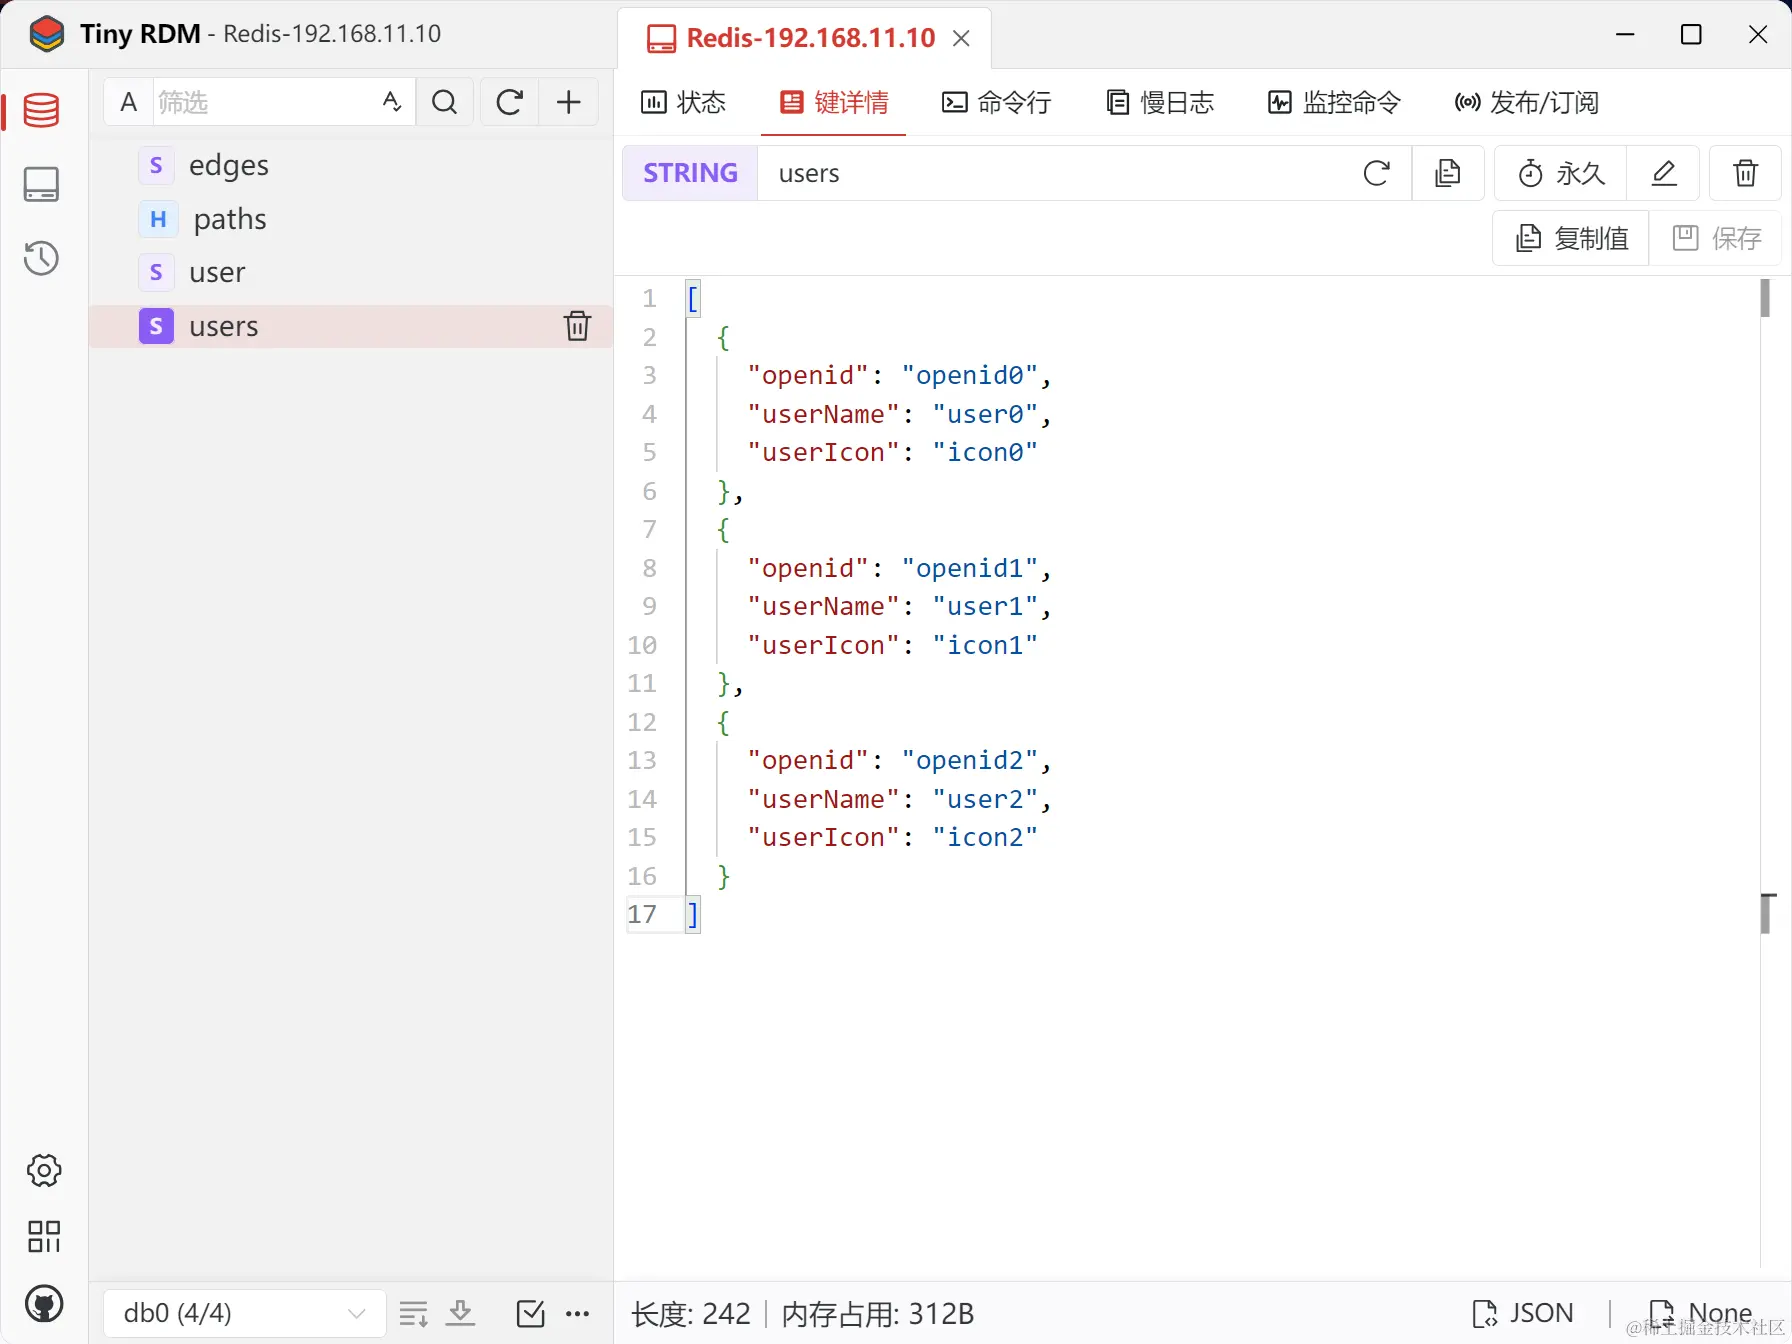The width and height of the screenshot is (1792, 1344).
Task: Open the None decode type selector
Action: click(x=1701, y=1313)
